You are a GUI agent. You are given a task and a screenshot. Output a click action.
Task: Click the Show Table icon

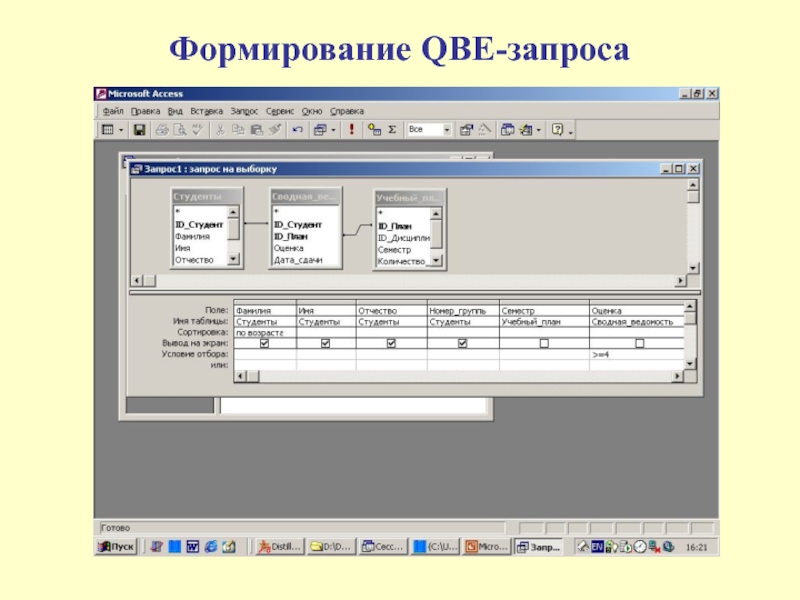[x=374, y=130]
